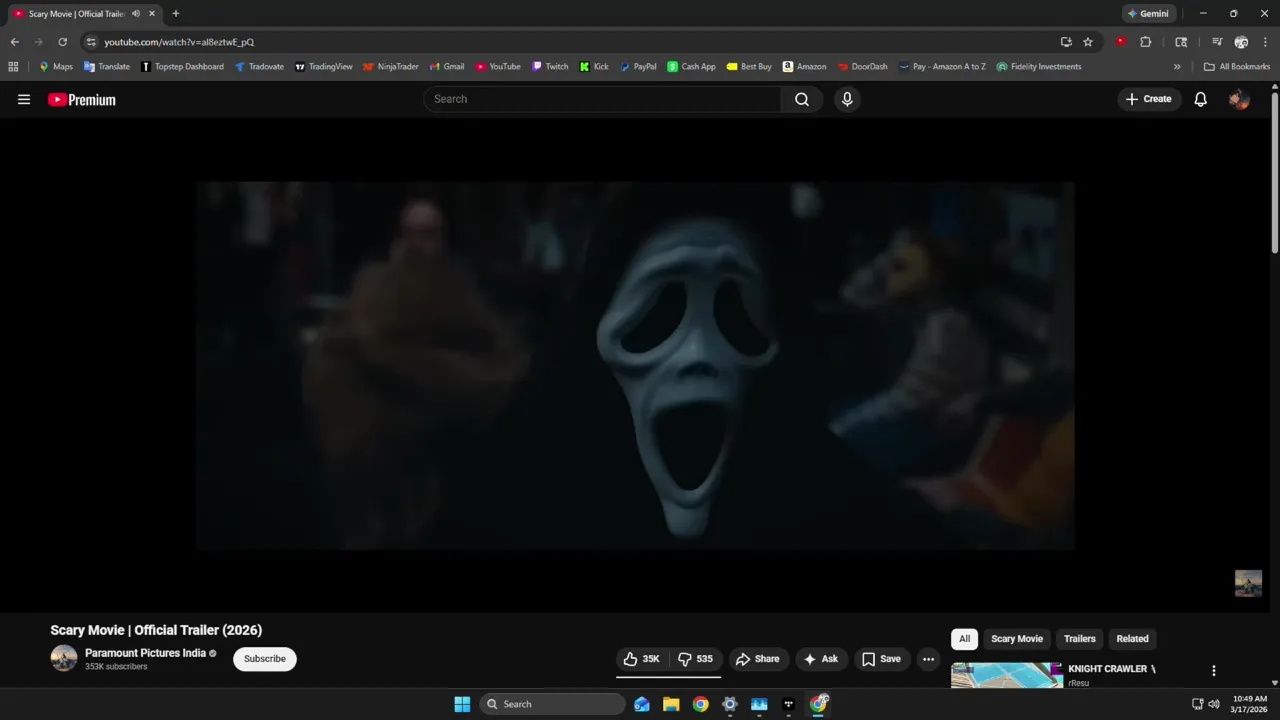Bookmark this tab with the star icon
The width and height of the screenshot is (1280, 720).
(1088, 42)
